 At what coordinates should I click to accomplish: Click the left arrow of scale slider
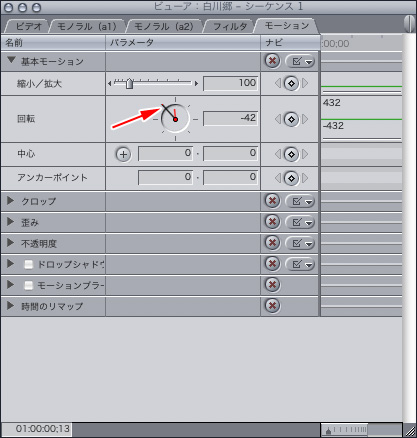[110, 84]
